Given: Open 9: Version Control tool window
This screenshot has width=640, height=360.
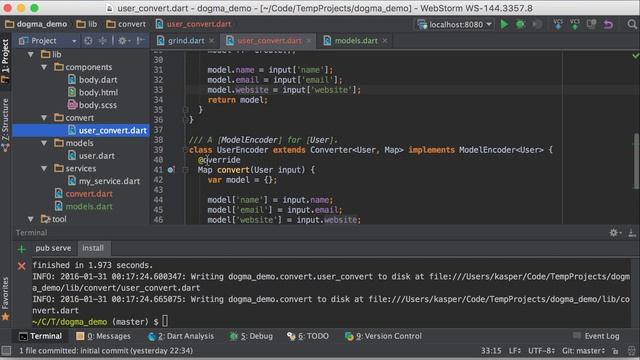Looking at the screenshot, I should 383,336.
